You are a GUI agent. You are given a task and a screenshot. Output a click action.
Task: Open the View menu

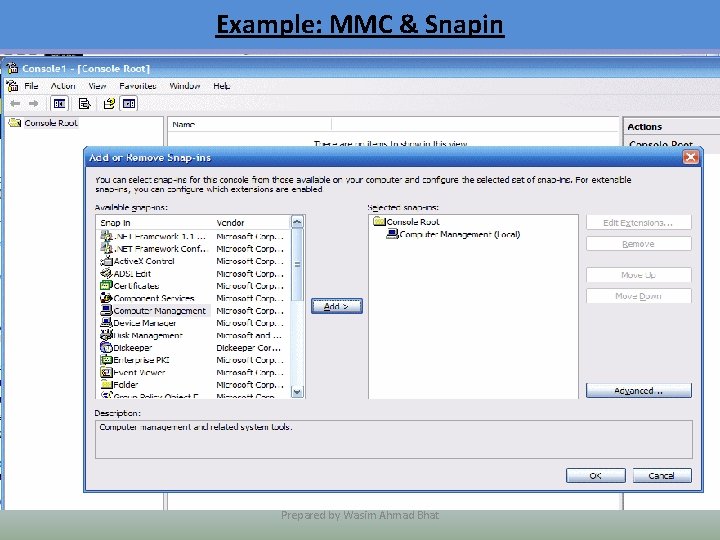coord(97,86)
